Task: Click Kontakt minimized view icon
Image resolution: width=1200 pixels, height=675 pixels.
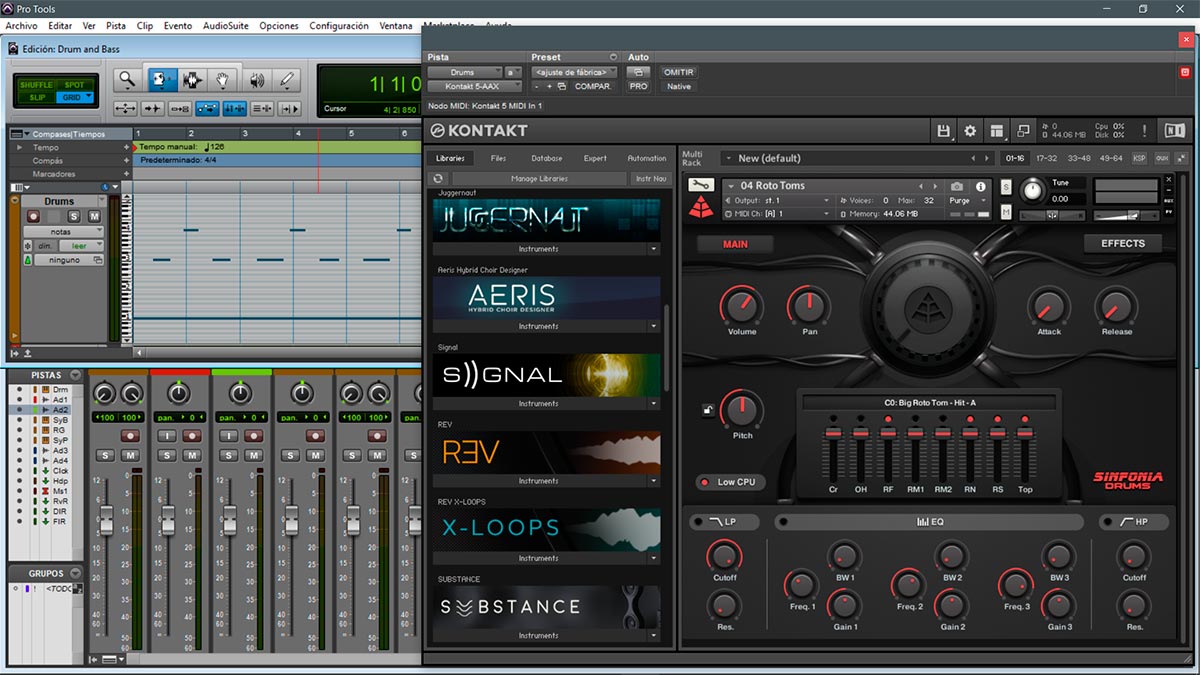Action: pos(1022,131)
